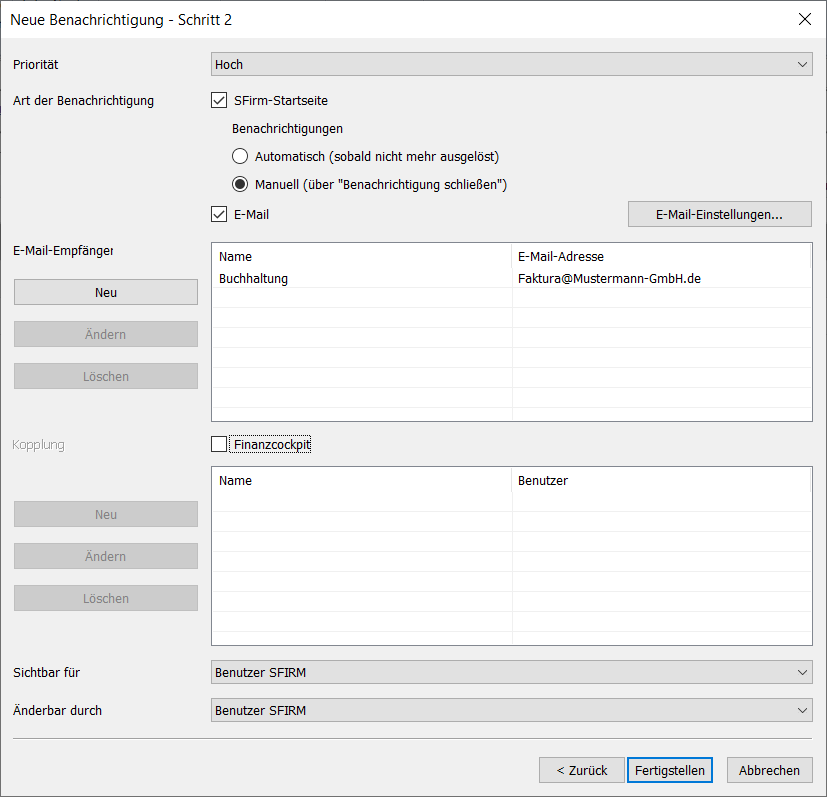Add new E-Mail-Empfänger with Neu

[x=106, y=292]
